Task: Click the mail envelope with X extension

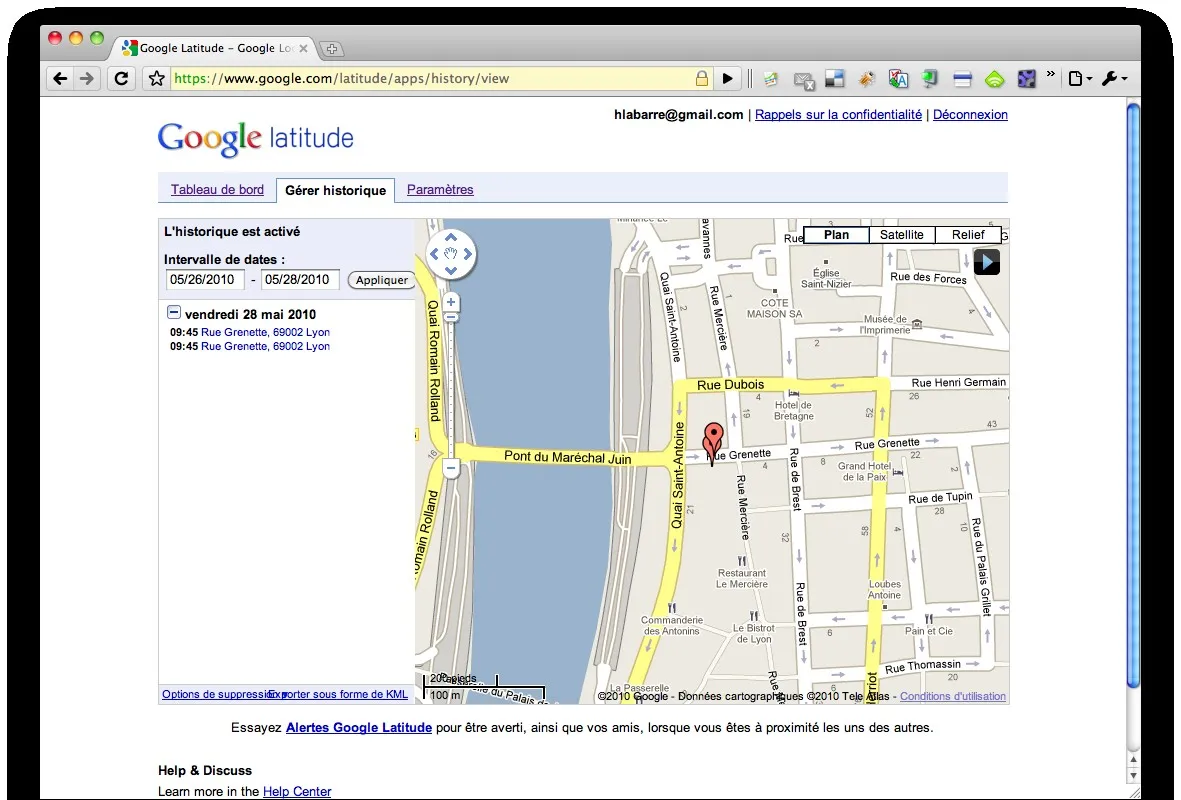Action: pyautogui.click(x=804, y=79)
